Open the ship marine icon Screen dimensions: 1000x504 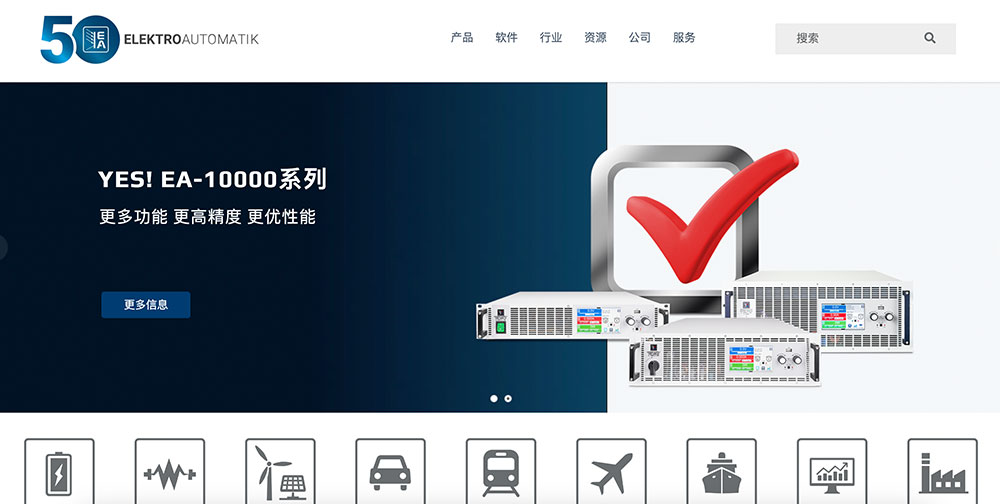(x=721, y=471)
